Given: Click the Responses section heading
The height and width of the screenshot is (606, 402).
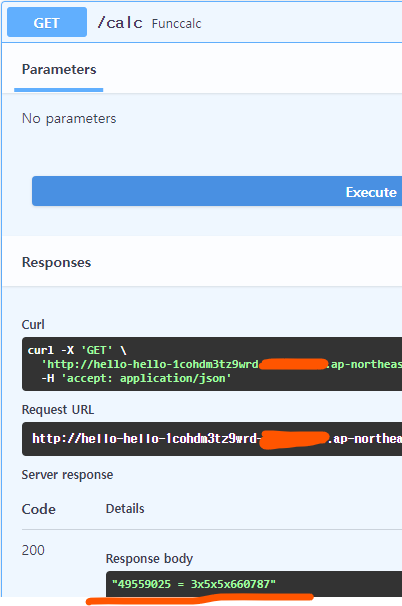Looking at the screenshot, I should (56, 262).
